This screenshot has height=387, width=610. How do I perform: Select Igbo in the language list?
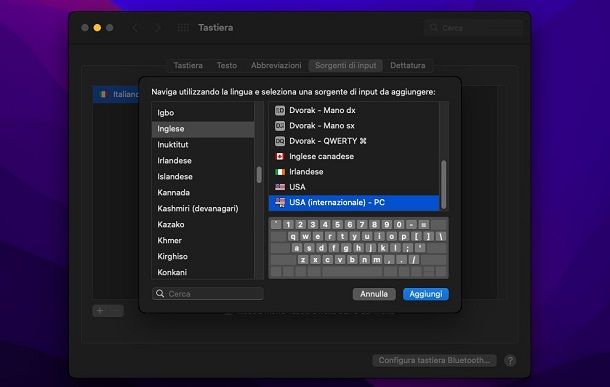203,113
